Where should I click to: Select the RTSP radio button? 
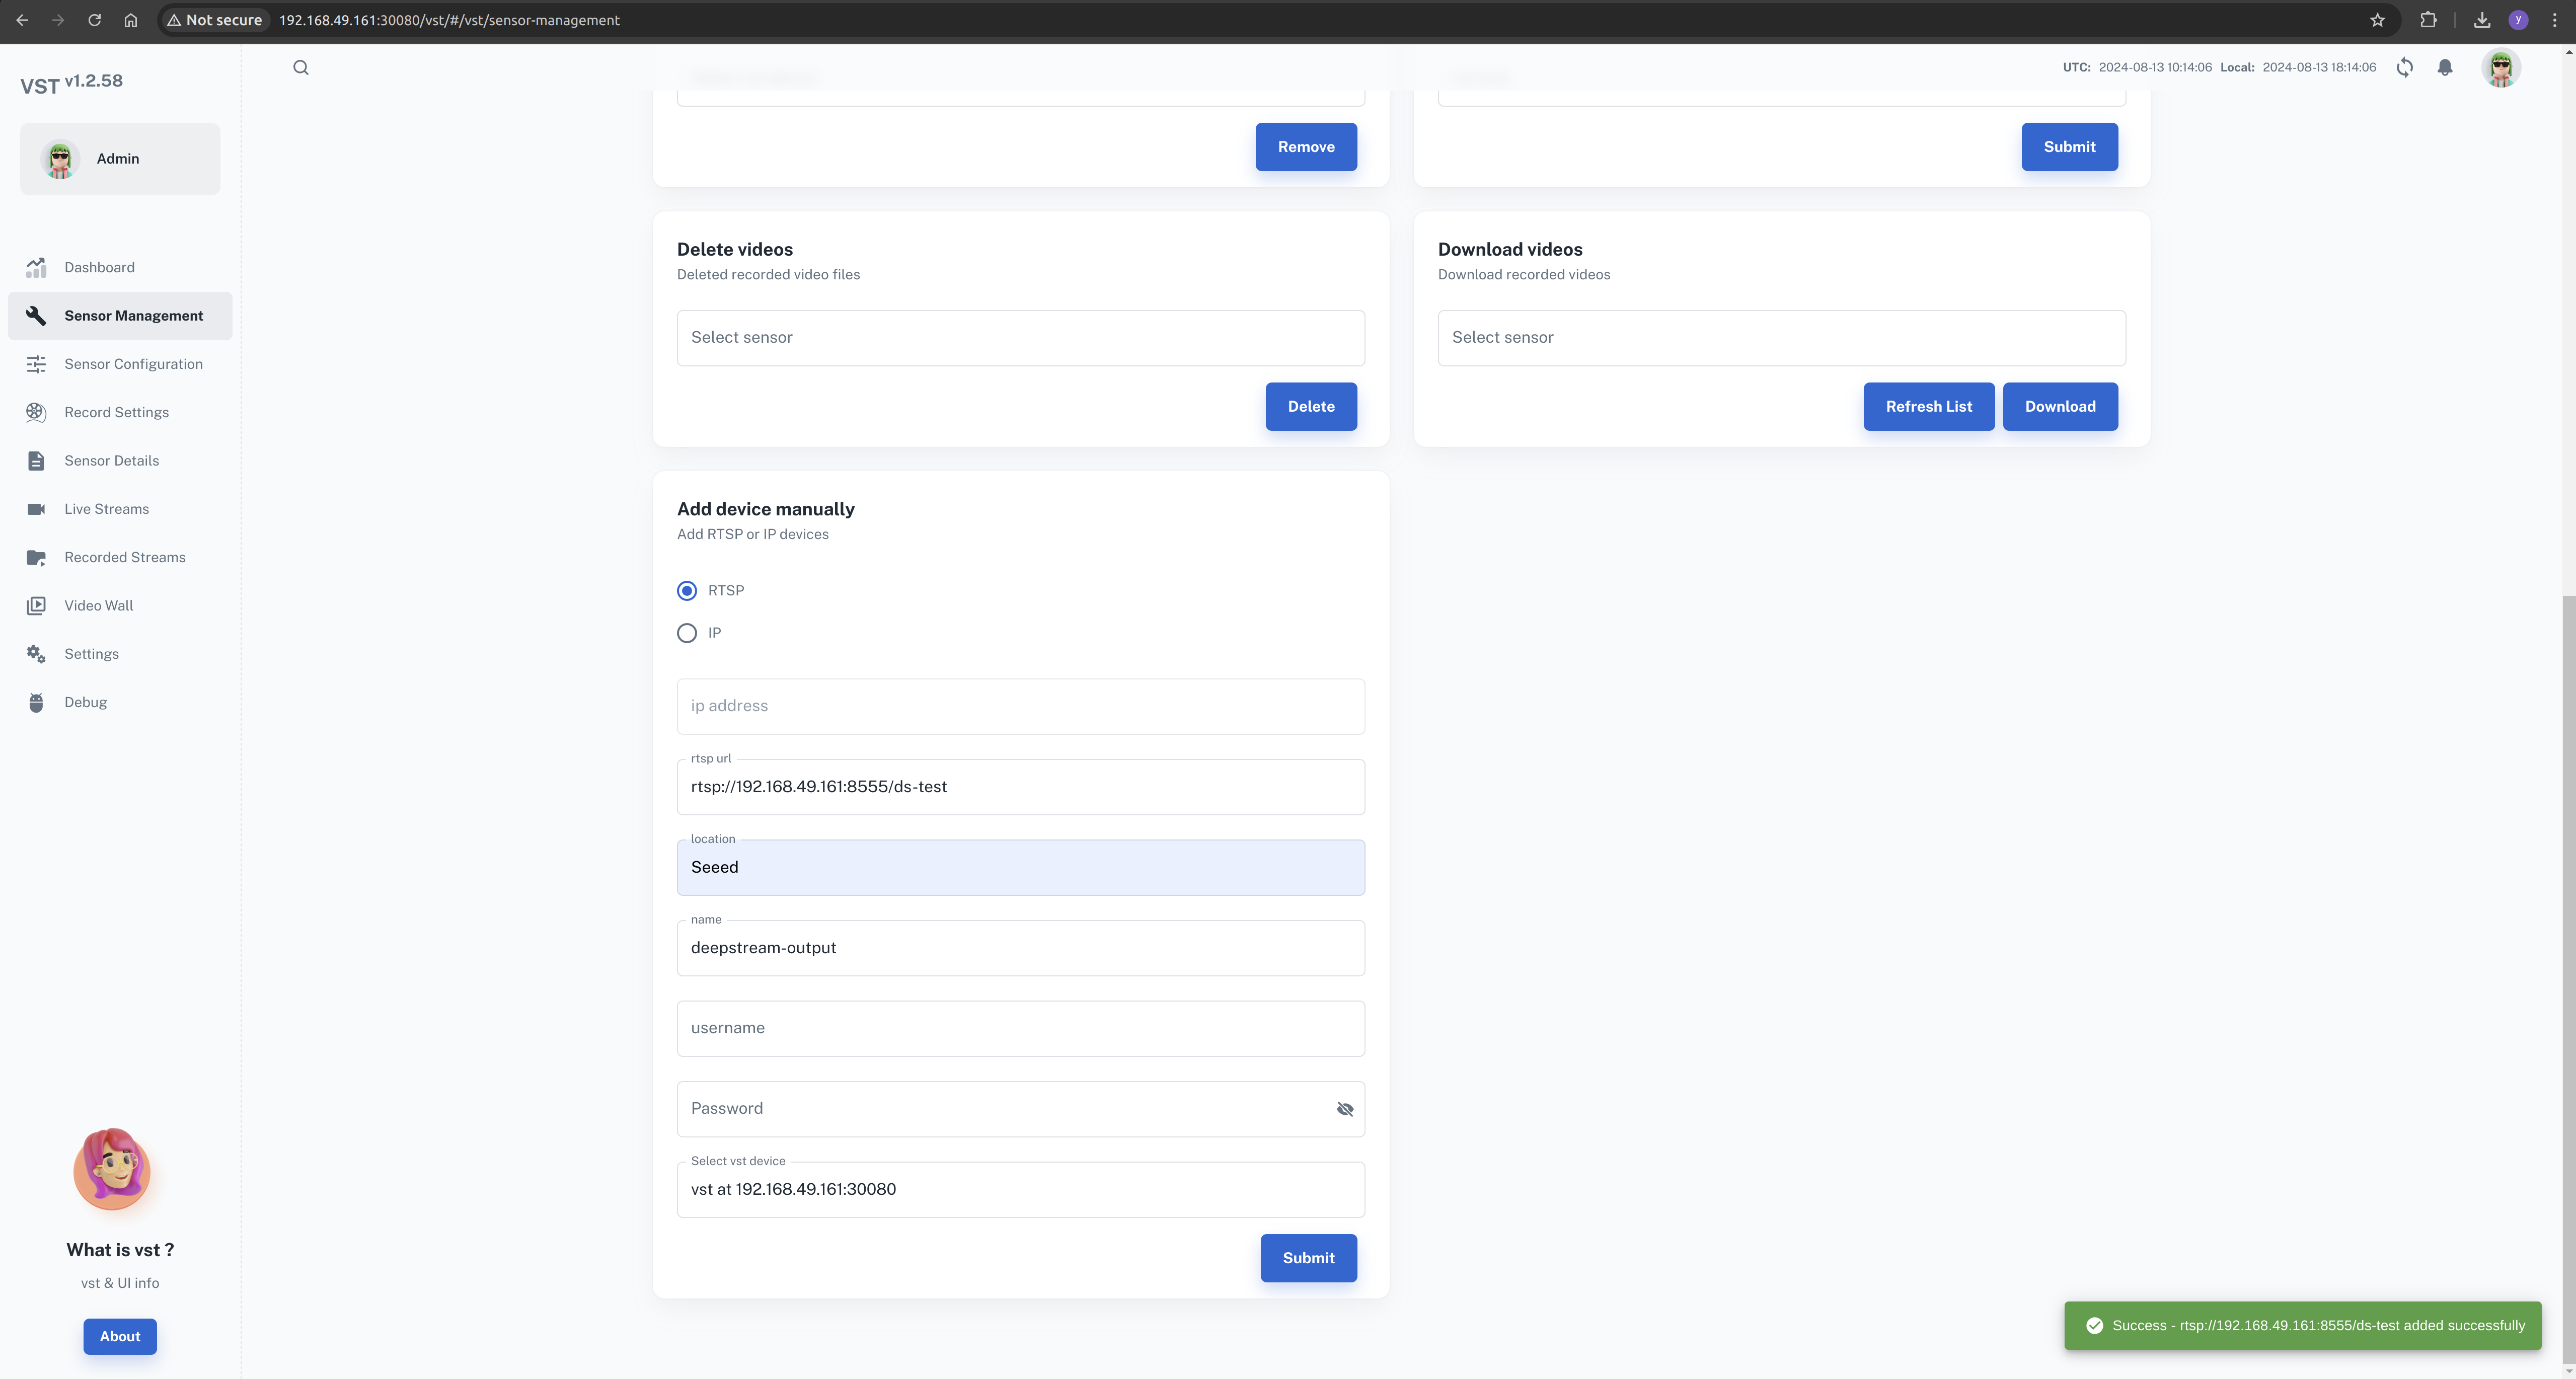coord(687,591)
